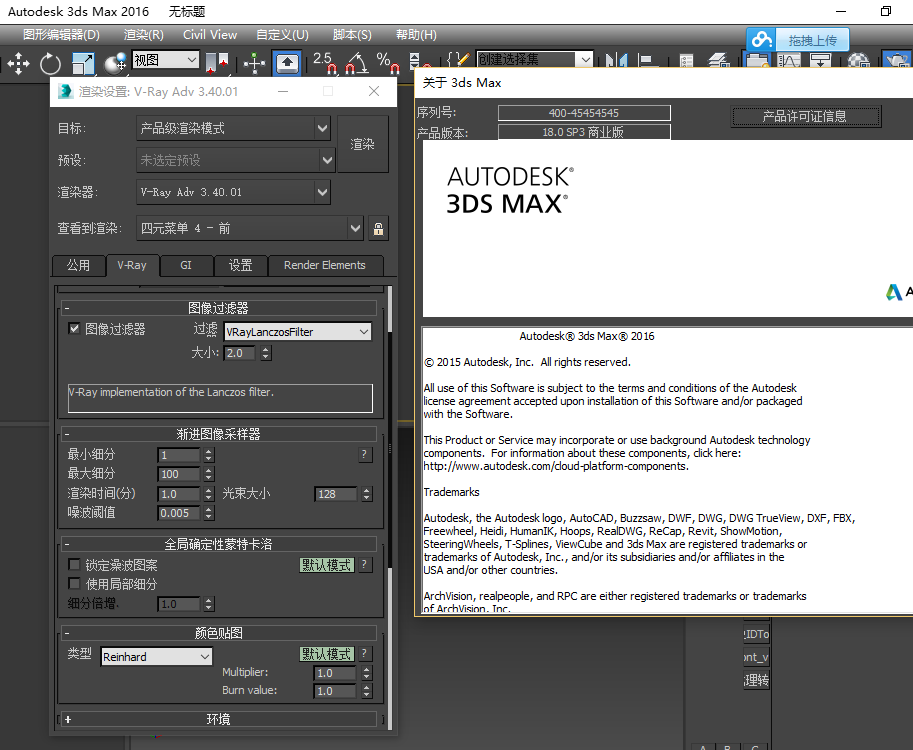This screenshot has height=750, width=913.
Task: Switch to the GI tab
Action: point(186,266)
